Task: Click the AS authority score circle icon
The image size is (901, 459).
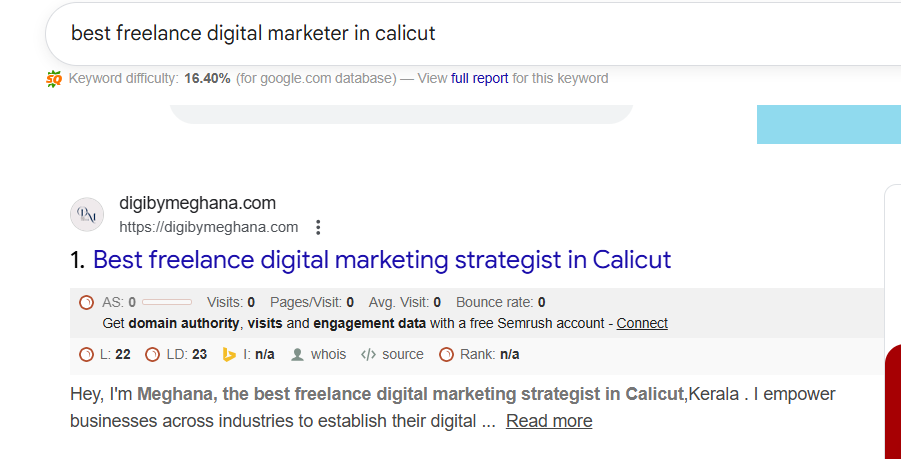Action: 87,302
